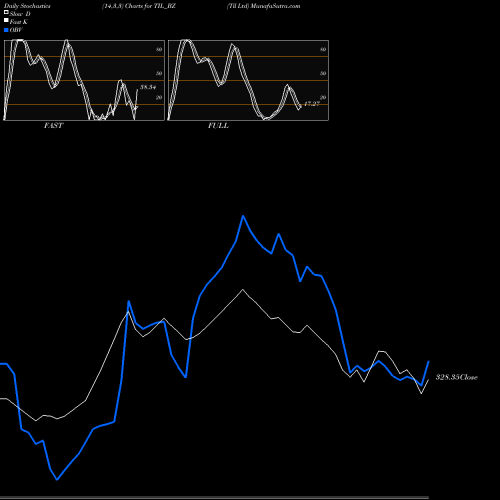
Task: Click the Slow D legend swatch
Action: point(6,13)
